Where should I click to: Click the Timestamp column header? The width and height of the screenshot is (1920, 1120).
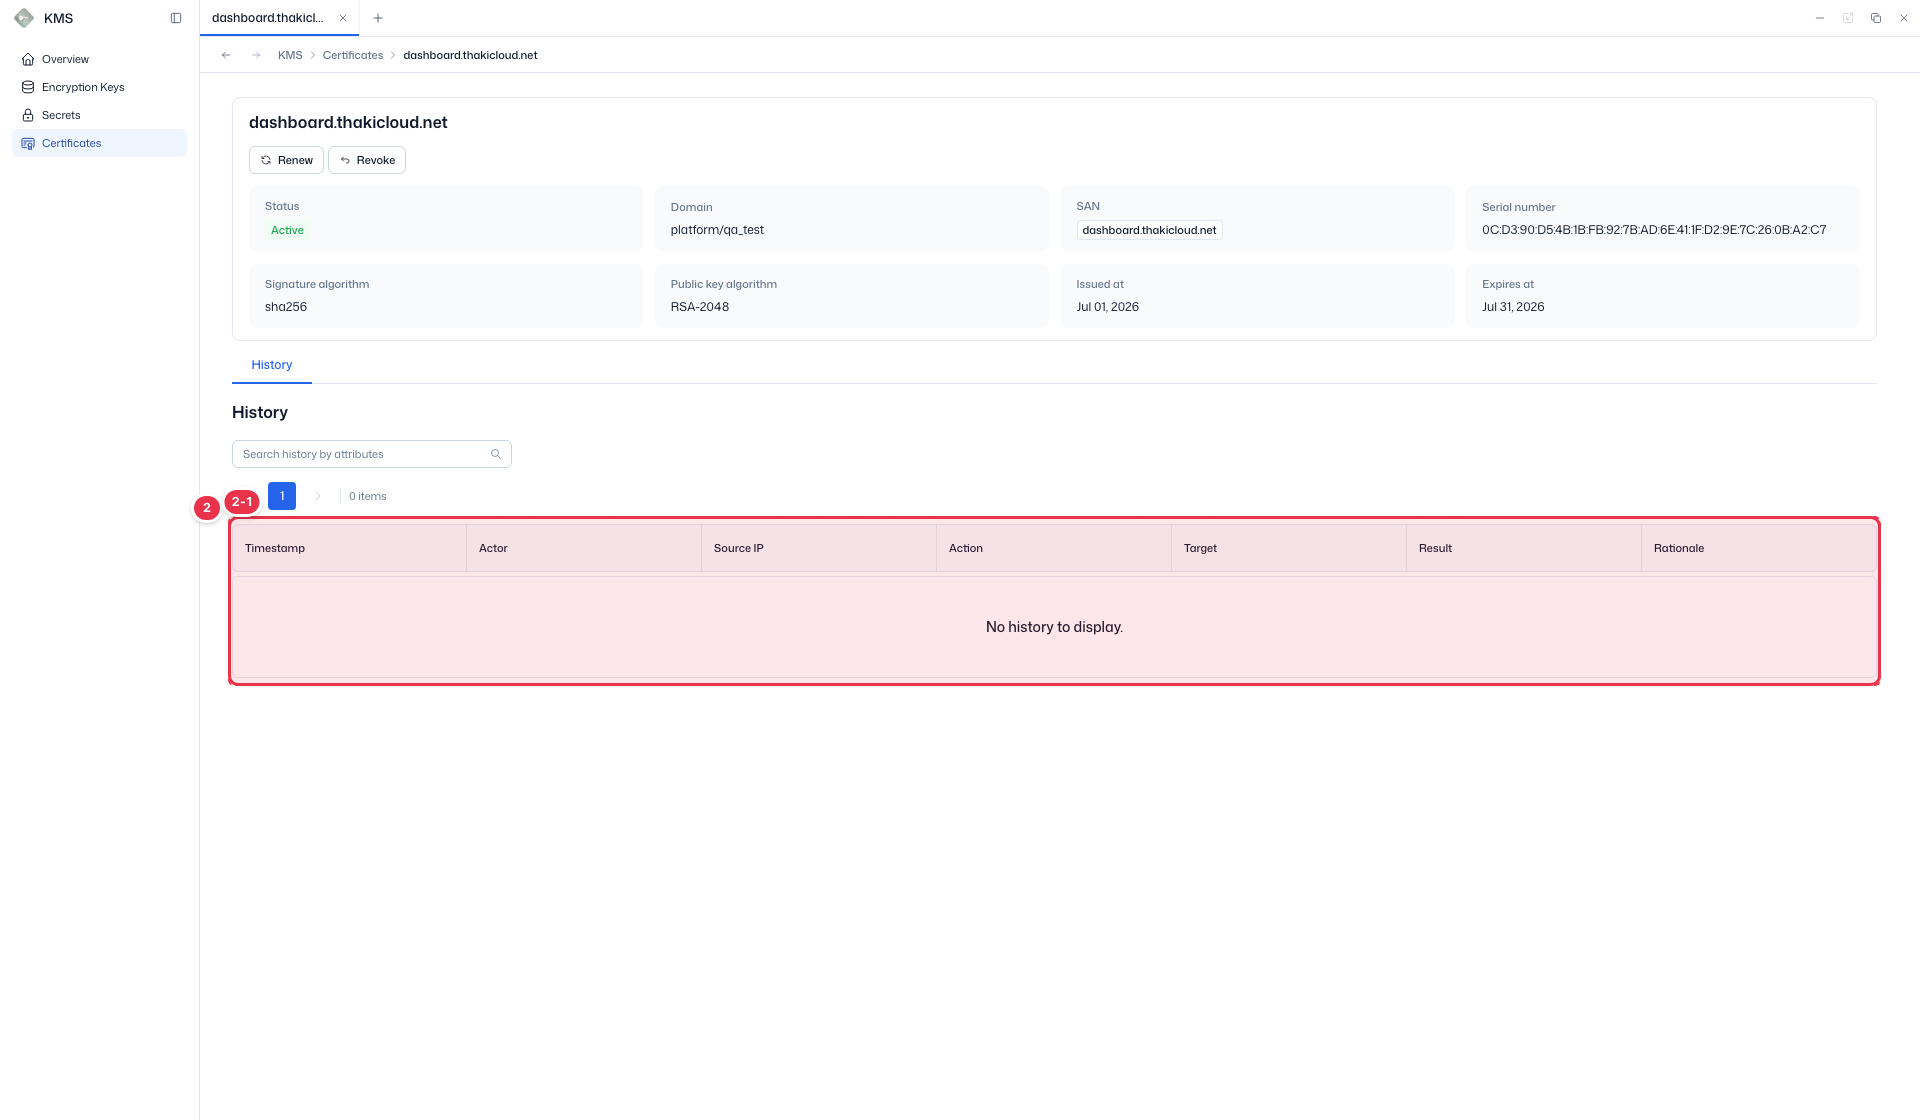[x=349, y=548]
